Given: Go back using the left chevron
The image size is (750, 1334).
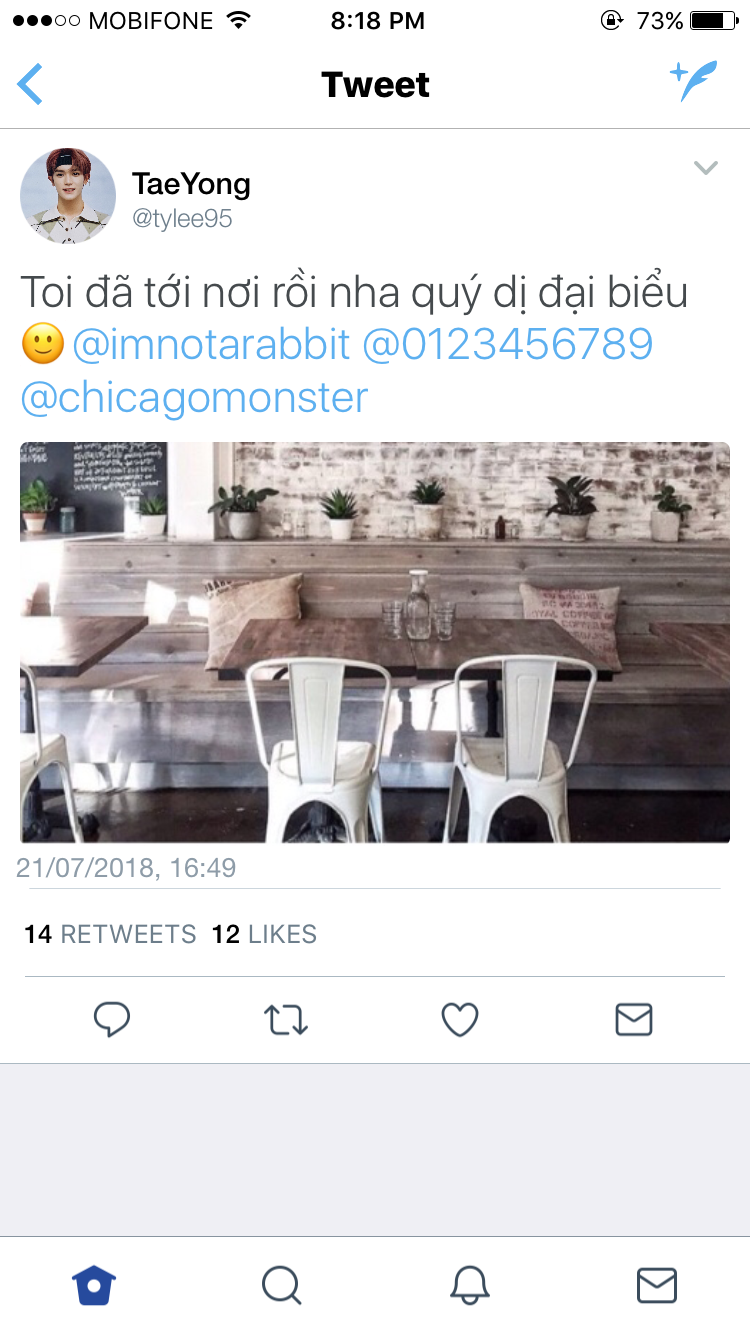Looking at the screenshot, I should click(30, 84).
